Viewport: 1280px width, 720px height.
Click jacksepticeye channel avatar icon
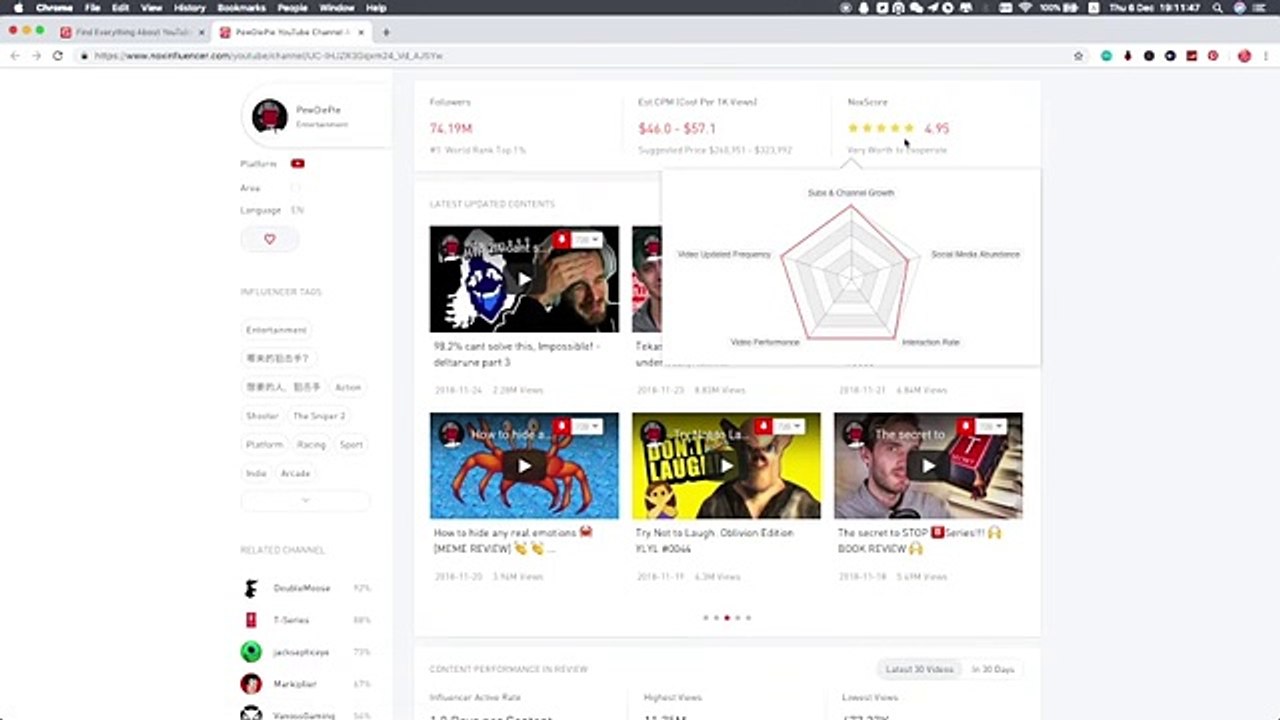[x=251, y=652]
